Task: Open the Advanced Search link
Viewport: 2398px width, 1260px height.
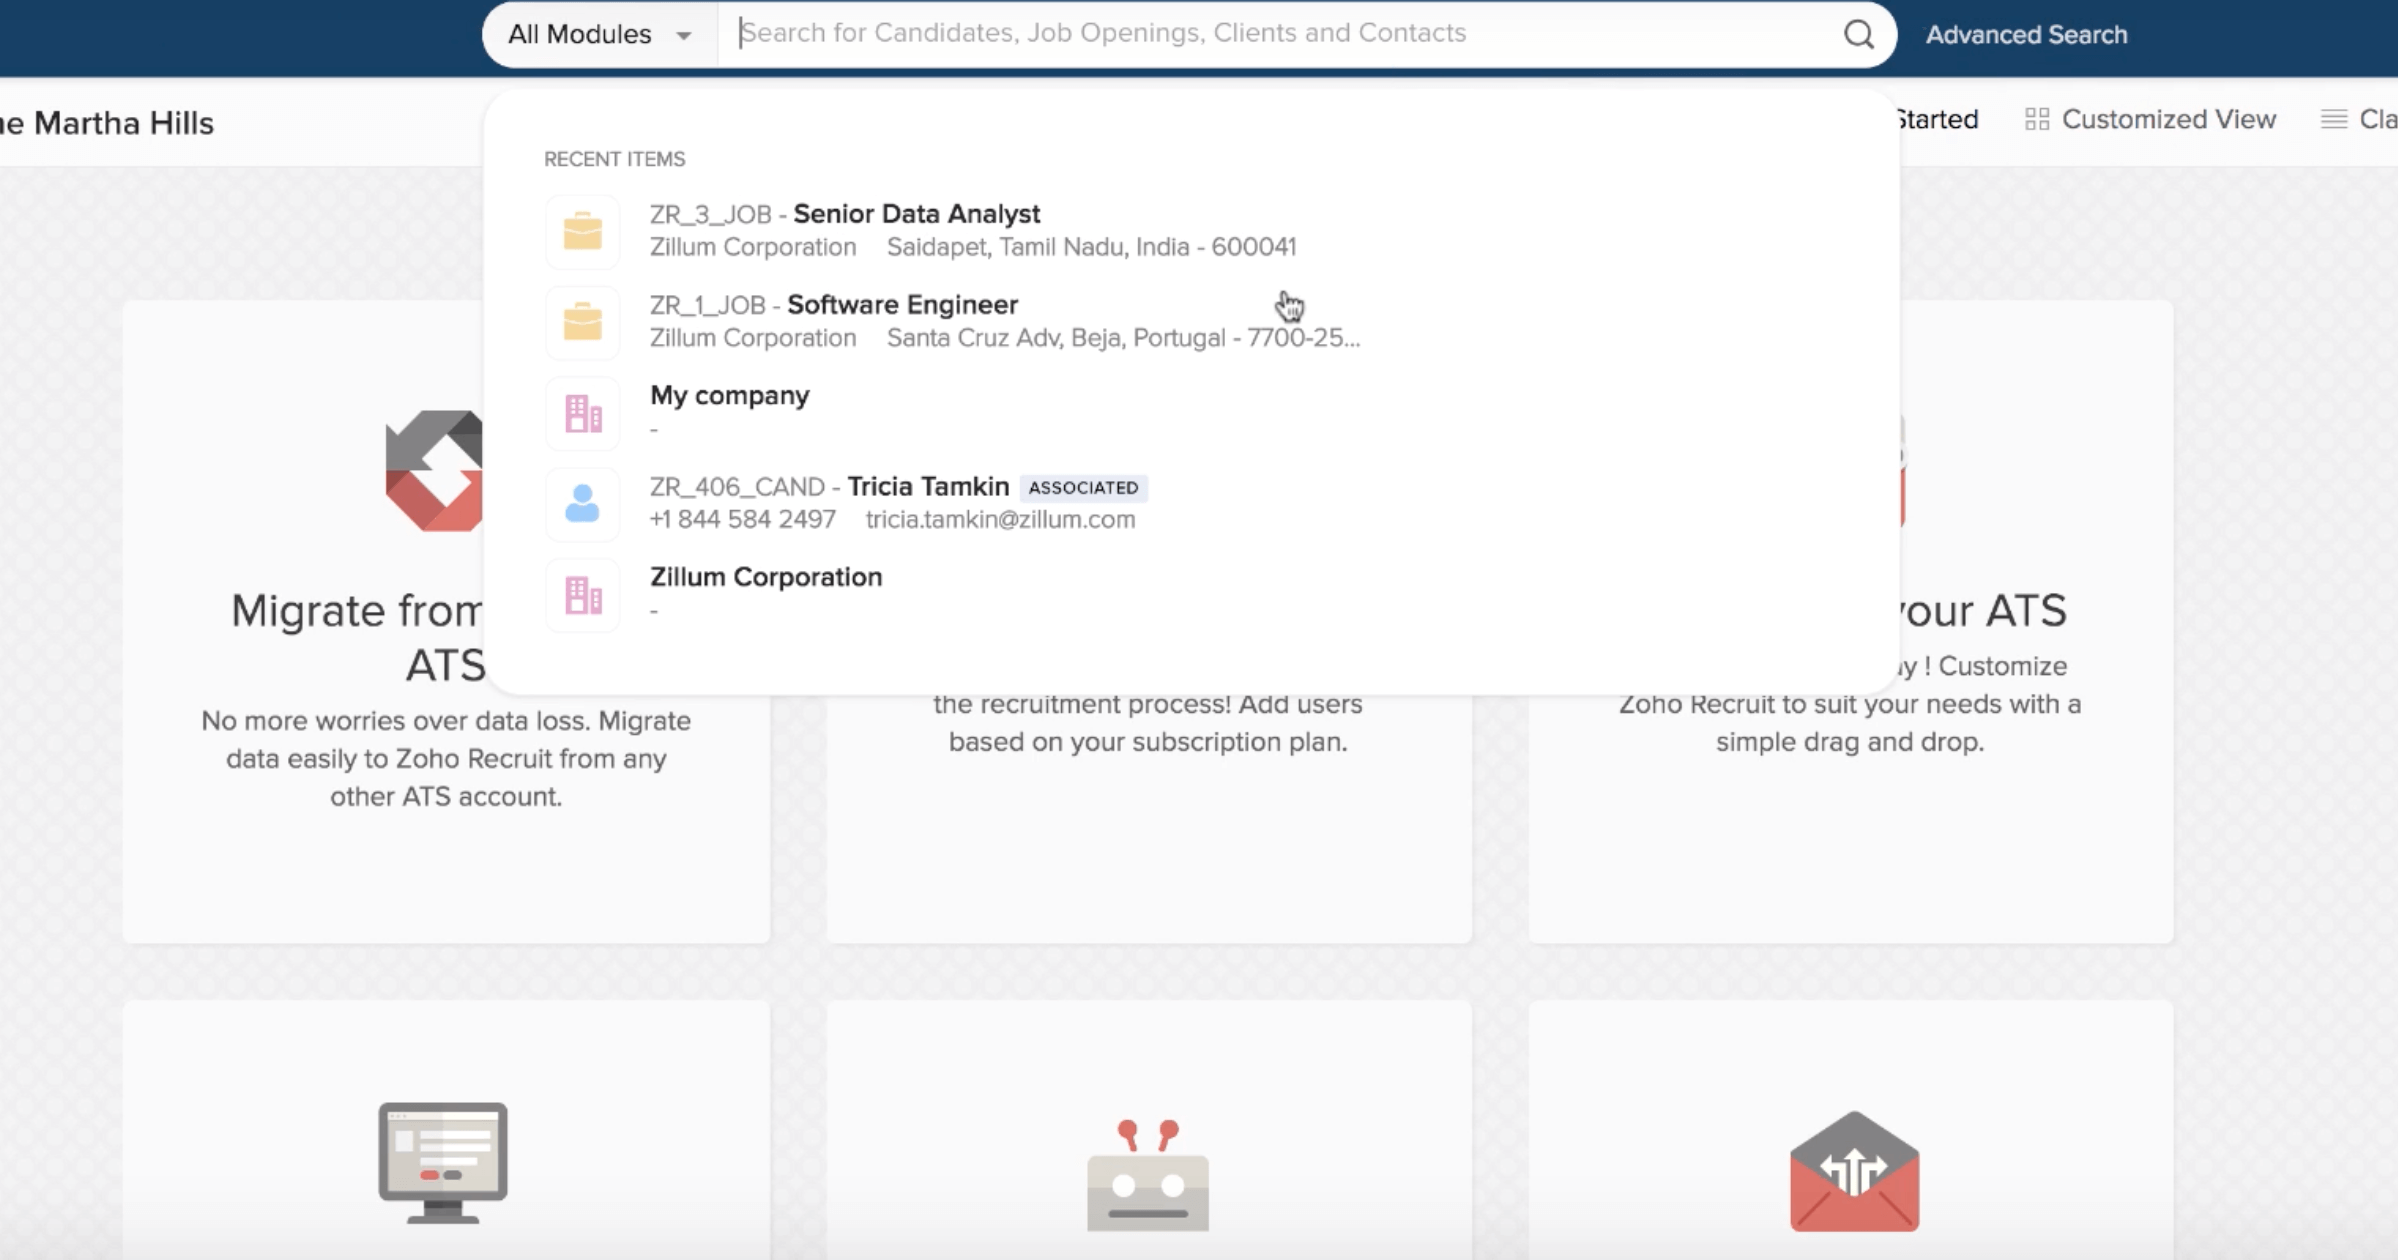Action: coord(2026,35)
